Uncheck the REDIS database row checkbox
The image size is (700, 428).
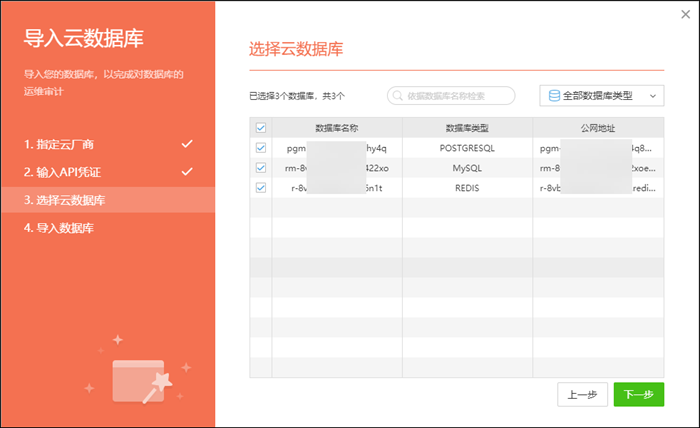click(261, 188)
